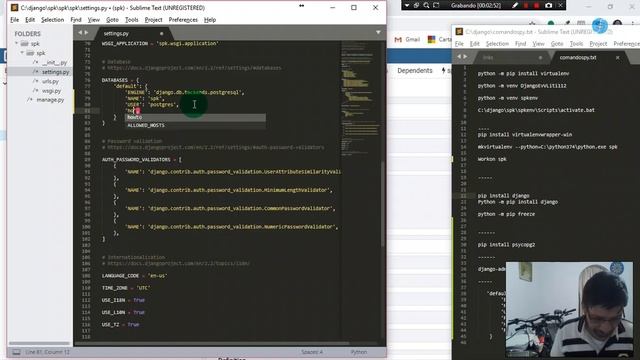Viewport: 640px width, 360px height.
Task: Go to next tab arrow in settings window
Action: tap(86, 33)
